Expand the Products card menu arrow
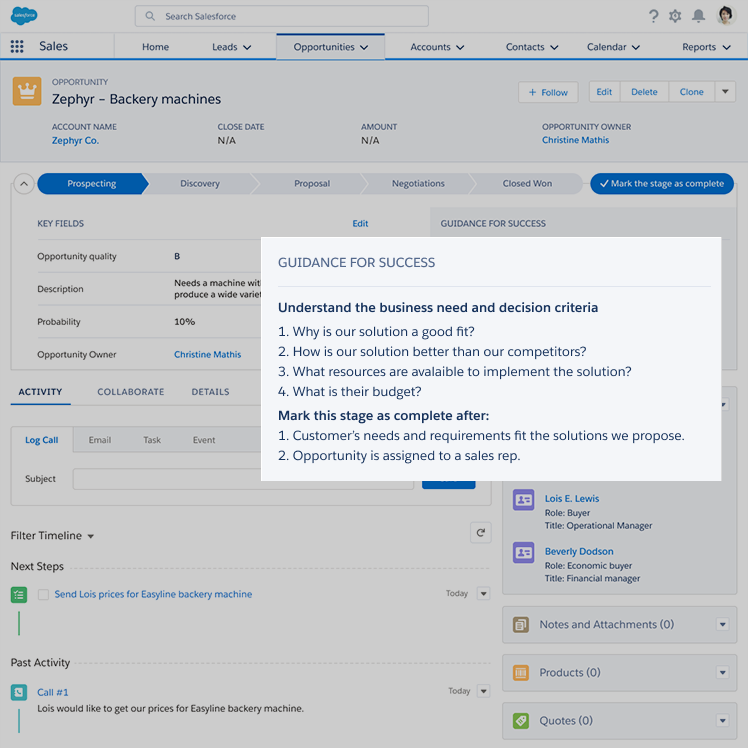Screen dimensions: 748x748 tap(723, 673)
